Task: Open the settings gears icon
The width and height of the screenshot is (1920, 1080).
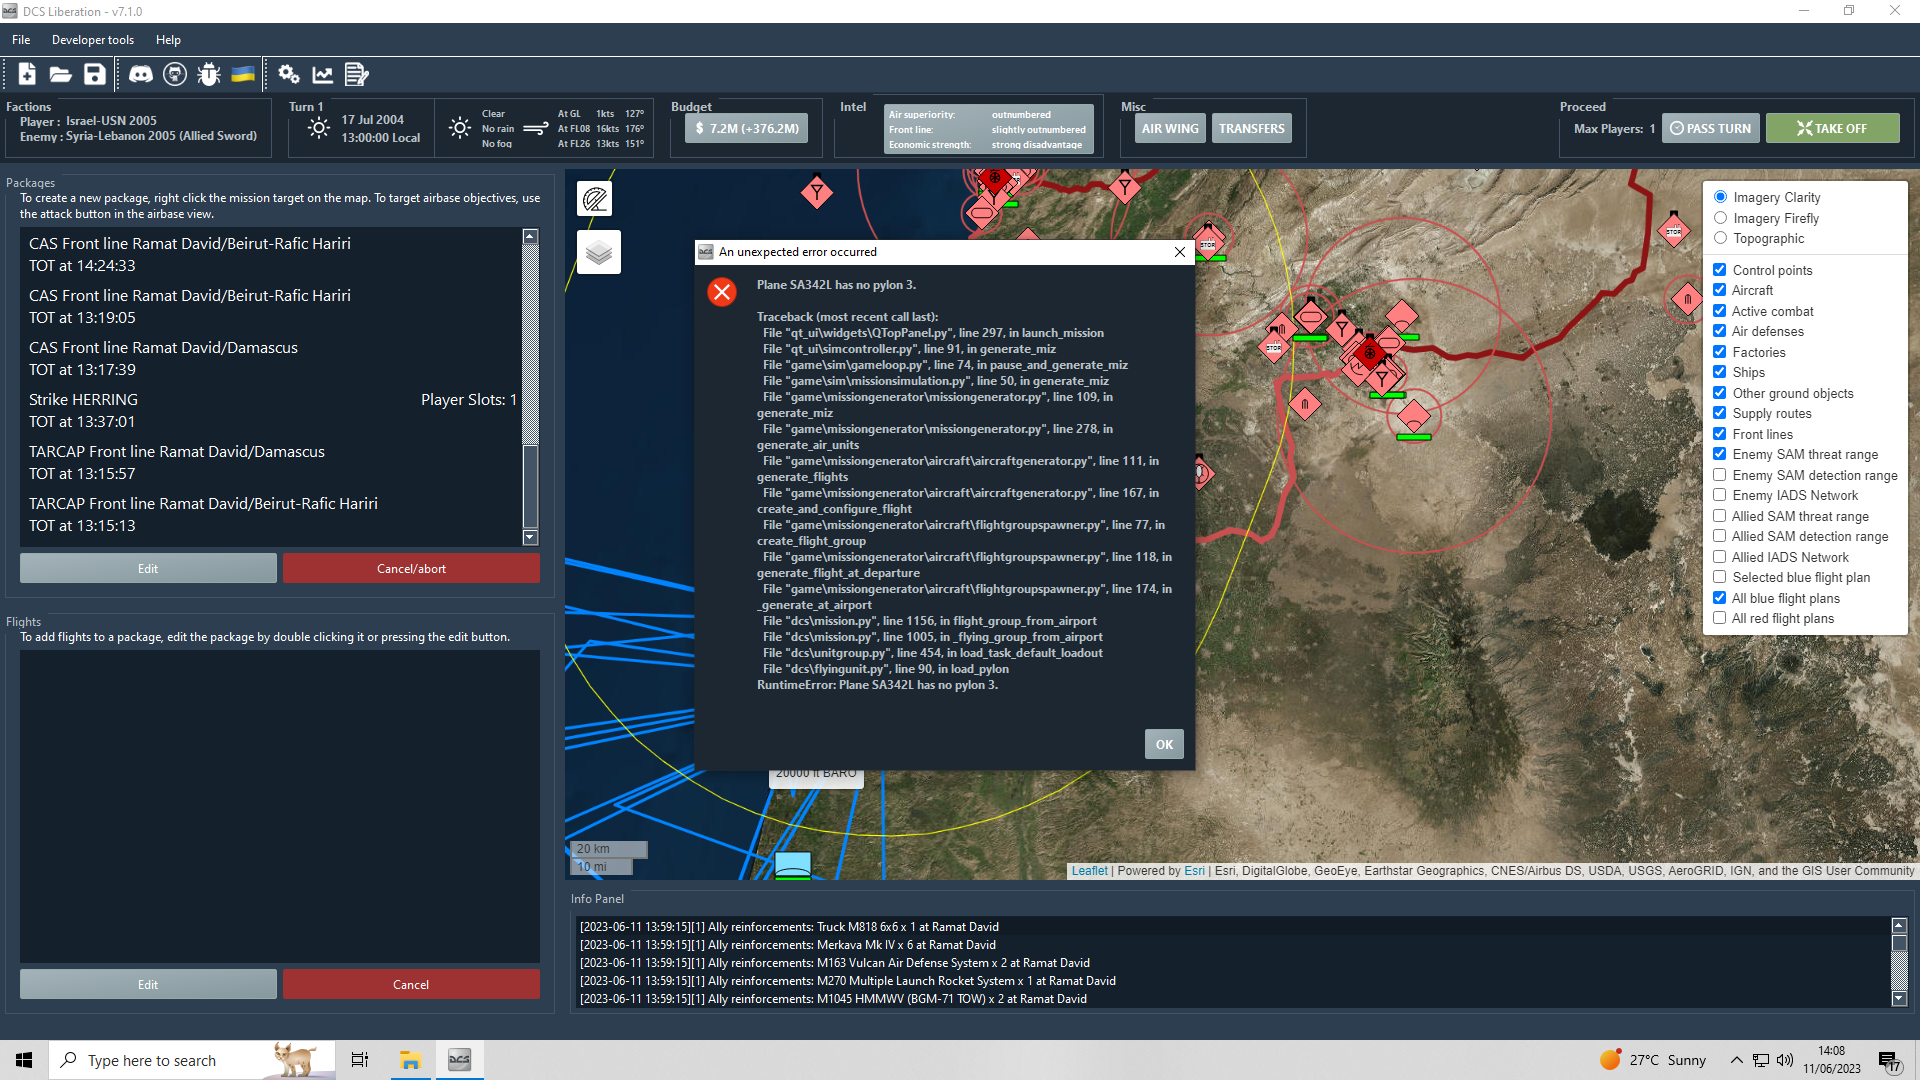Action: point(289,74)
